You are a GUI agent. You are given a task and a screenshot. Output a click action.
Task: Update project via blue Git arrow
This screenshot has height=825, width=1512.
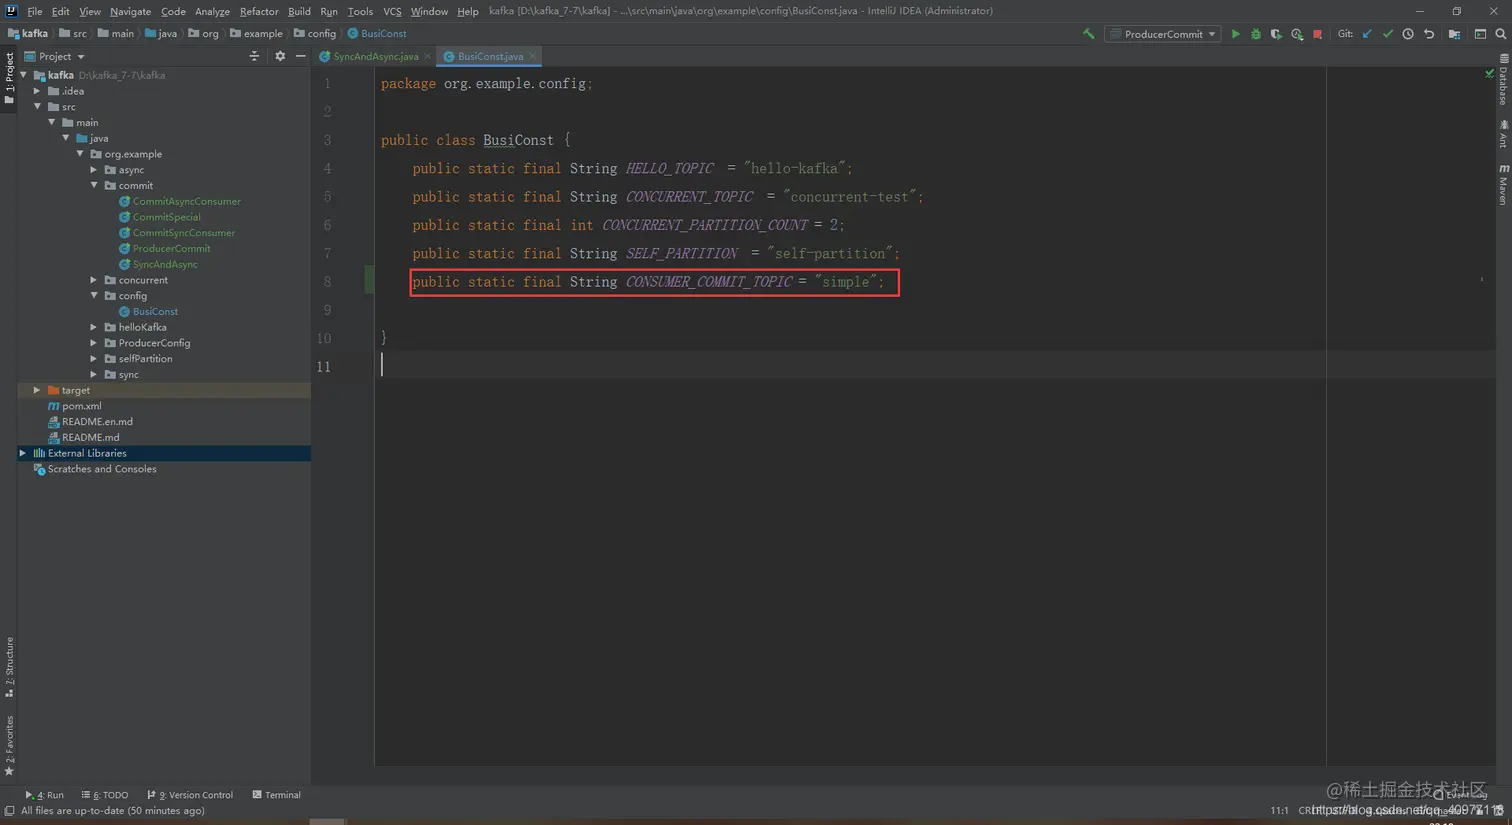[x=1367, y=34]
